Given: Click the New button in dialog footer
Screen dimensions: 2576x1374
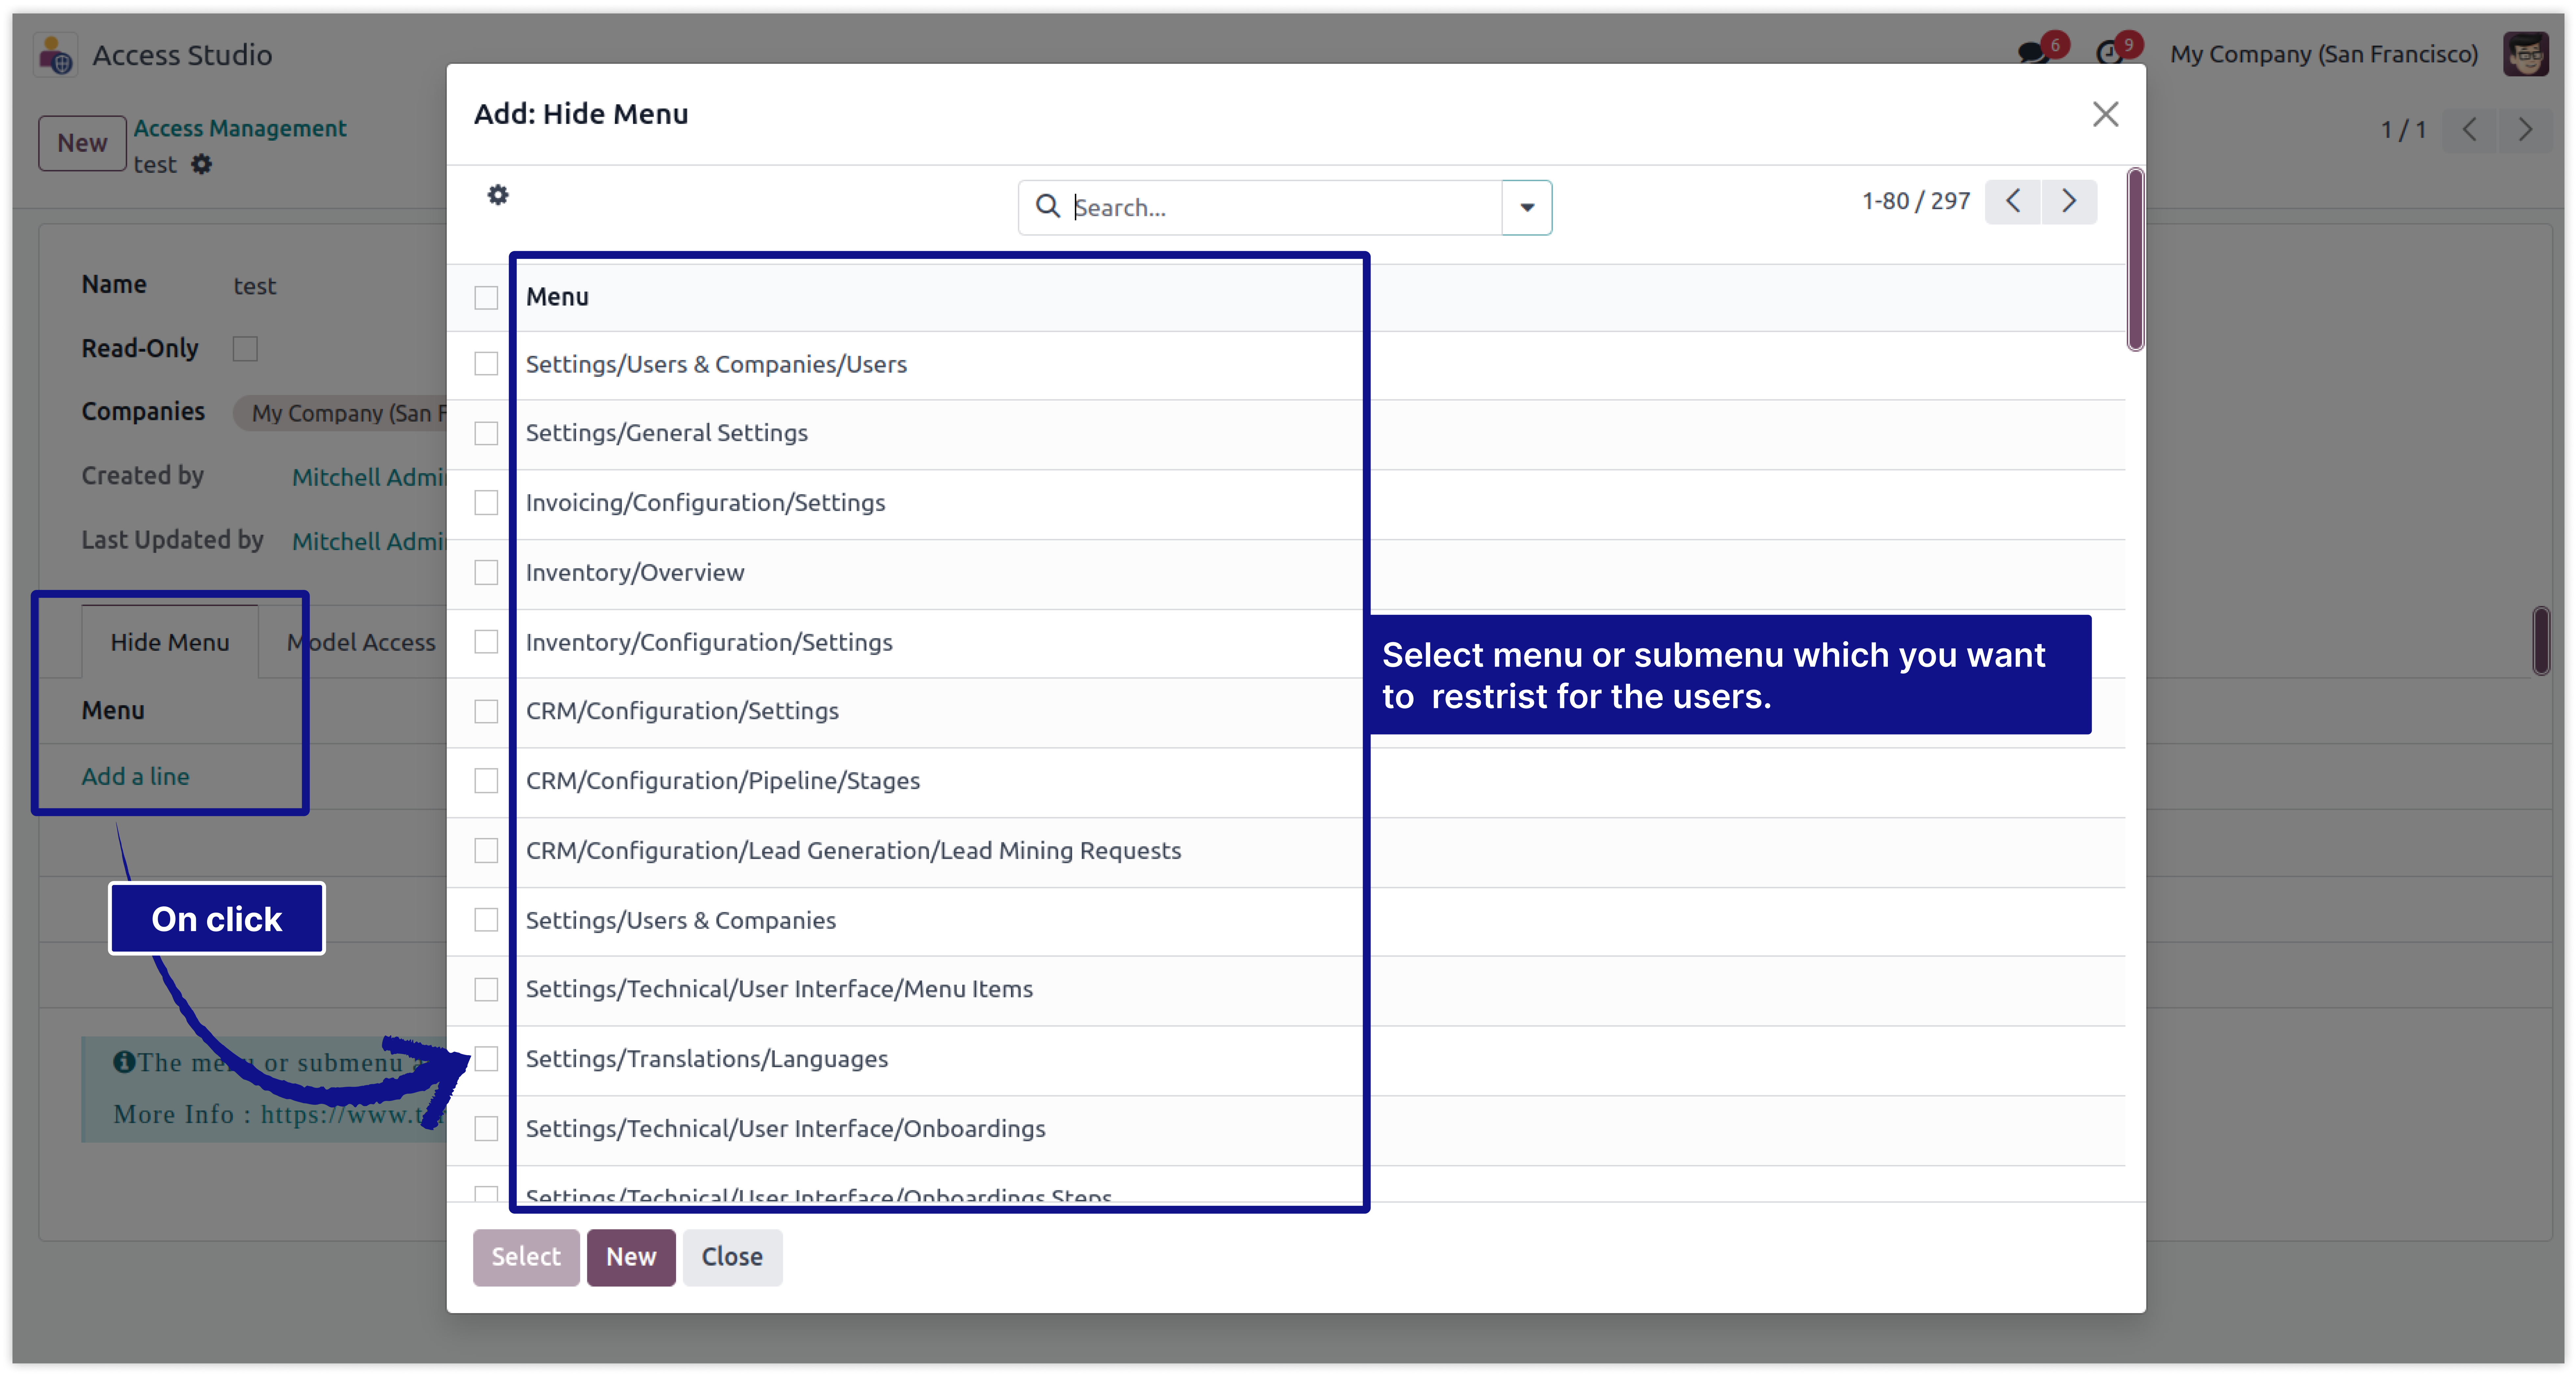Looking at the screenshot, I should point(631,1257).
